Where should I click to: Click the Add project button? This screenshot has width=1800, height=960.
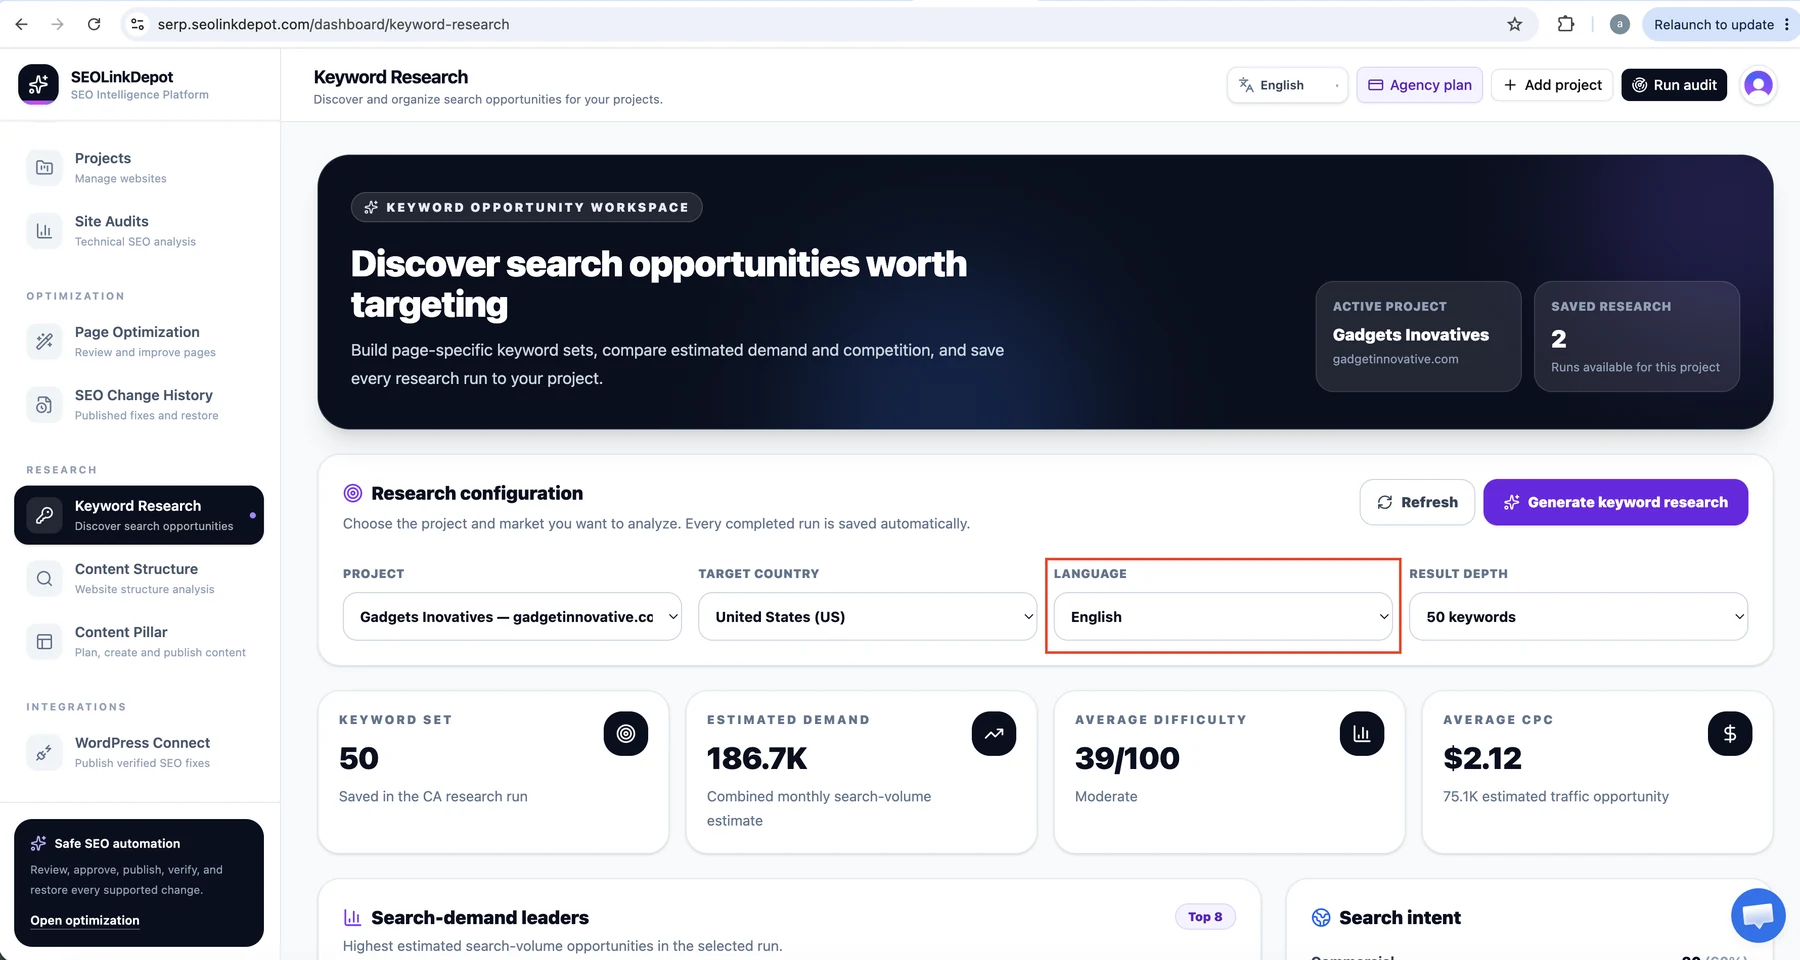[x=1552, y=85]
